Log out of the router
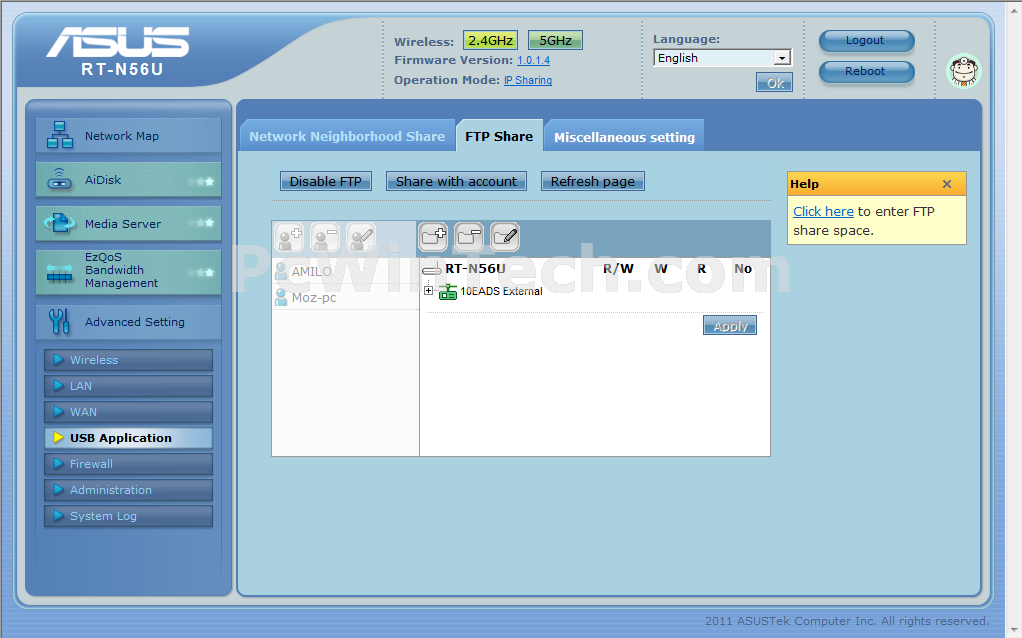Screen dimensions: 1022x638 [x=866, y=40]
